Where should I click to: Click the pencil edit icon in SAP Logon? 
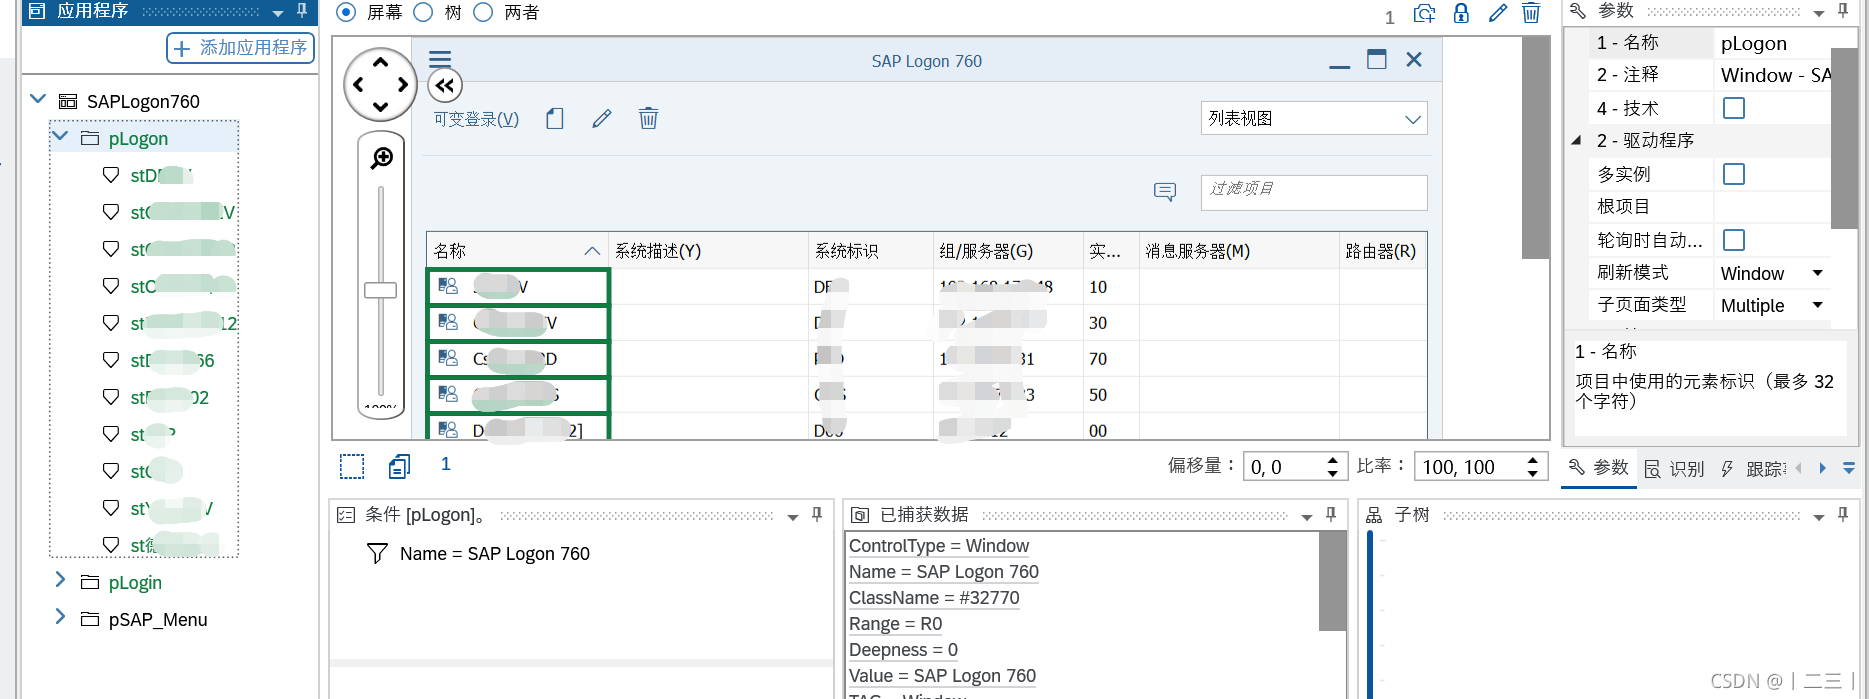(x=601, y=119)
